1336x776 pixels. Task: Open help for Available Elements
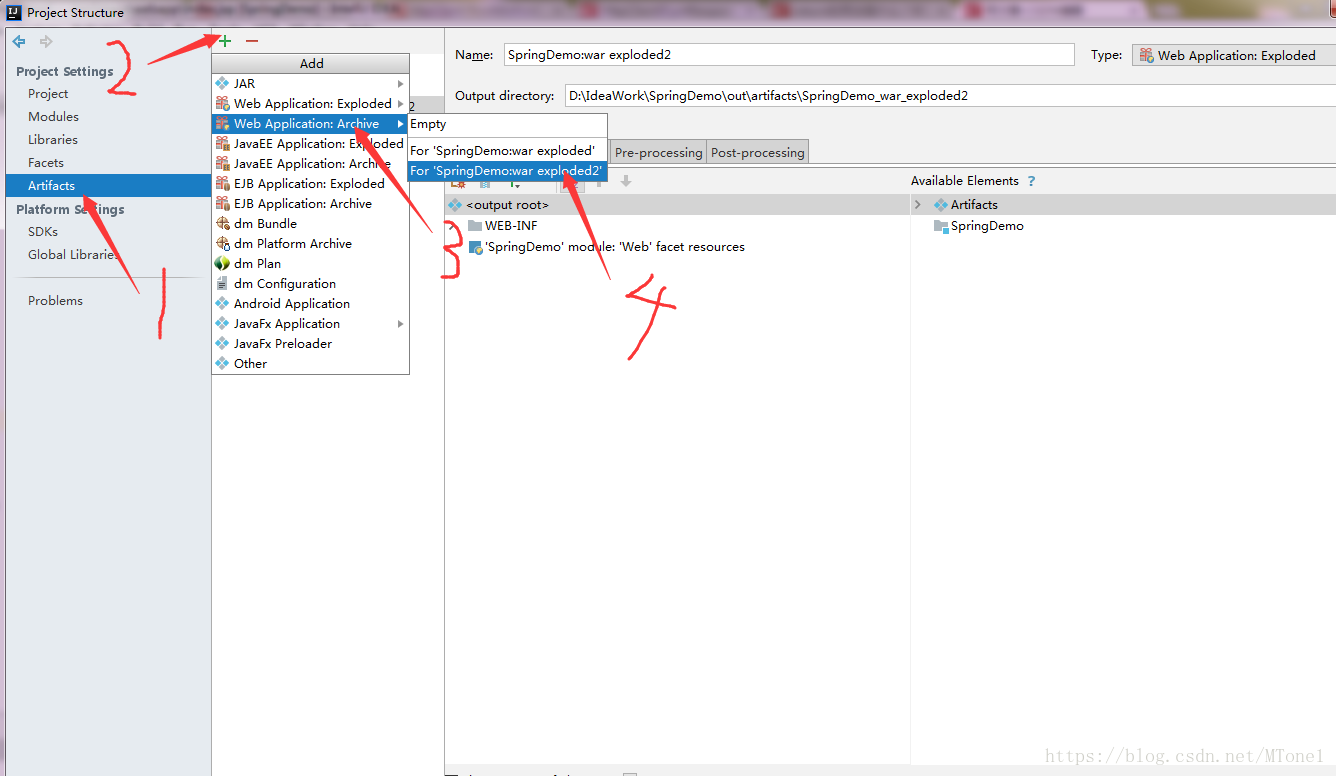tap(1031, 181)
